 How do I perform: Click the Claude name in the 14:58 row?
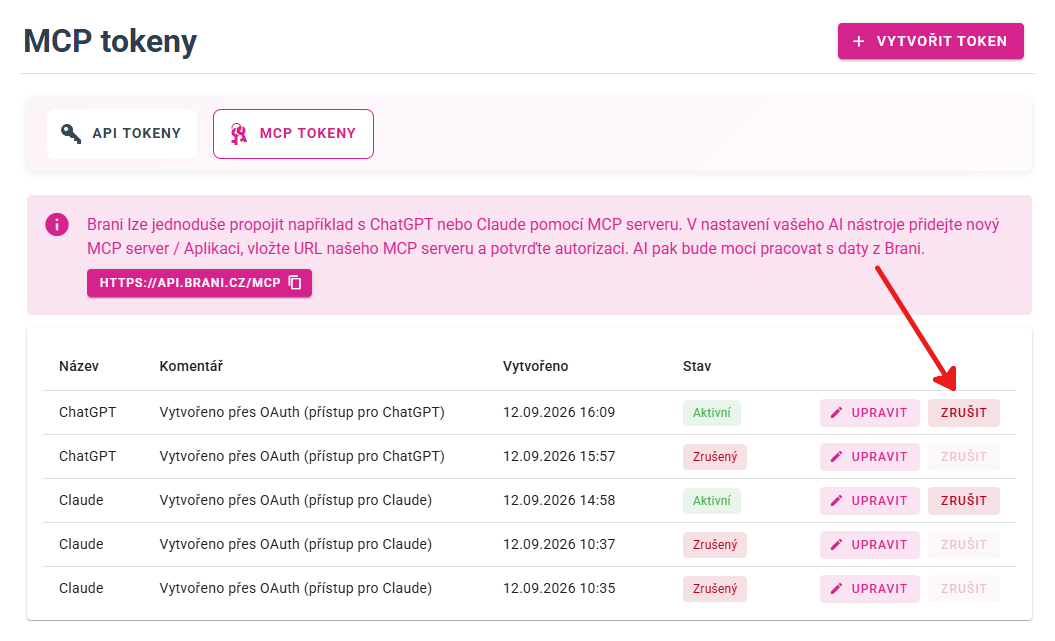point(81,500)
